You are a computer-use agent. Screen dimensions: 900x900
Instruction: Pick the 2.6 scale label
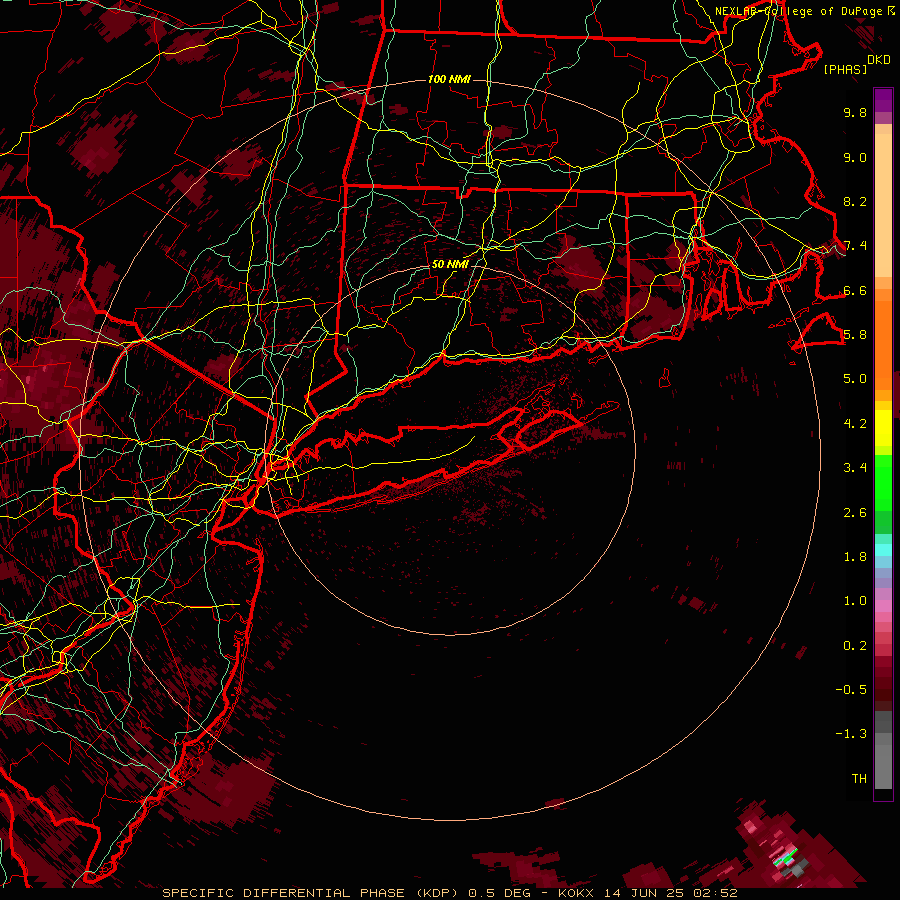pos(855,513)
